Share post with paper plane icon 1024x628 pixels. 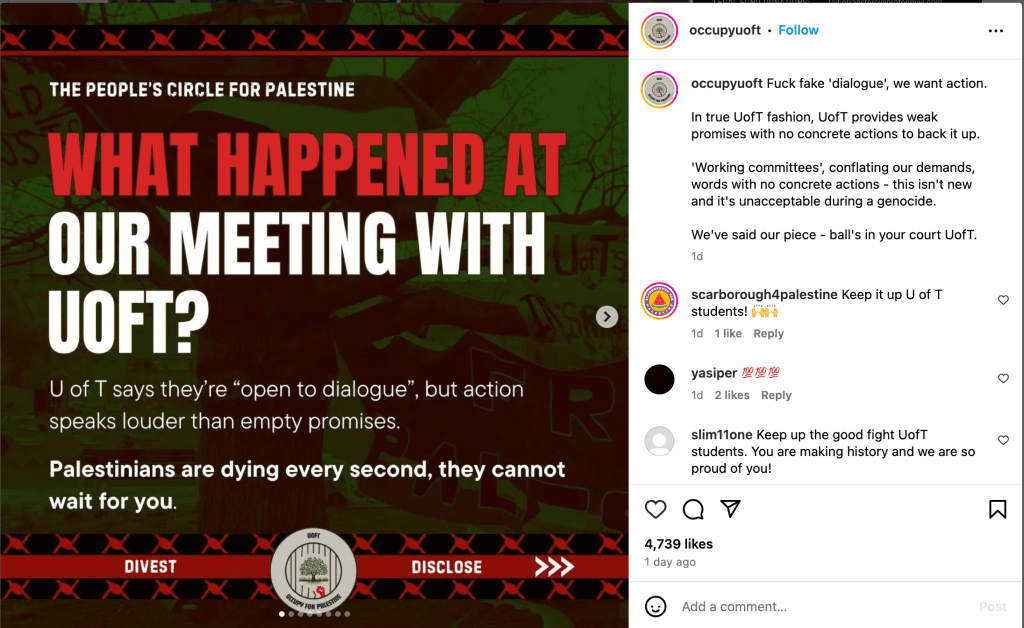pos(730,509)
